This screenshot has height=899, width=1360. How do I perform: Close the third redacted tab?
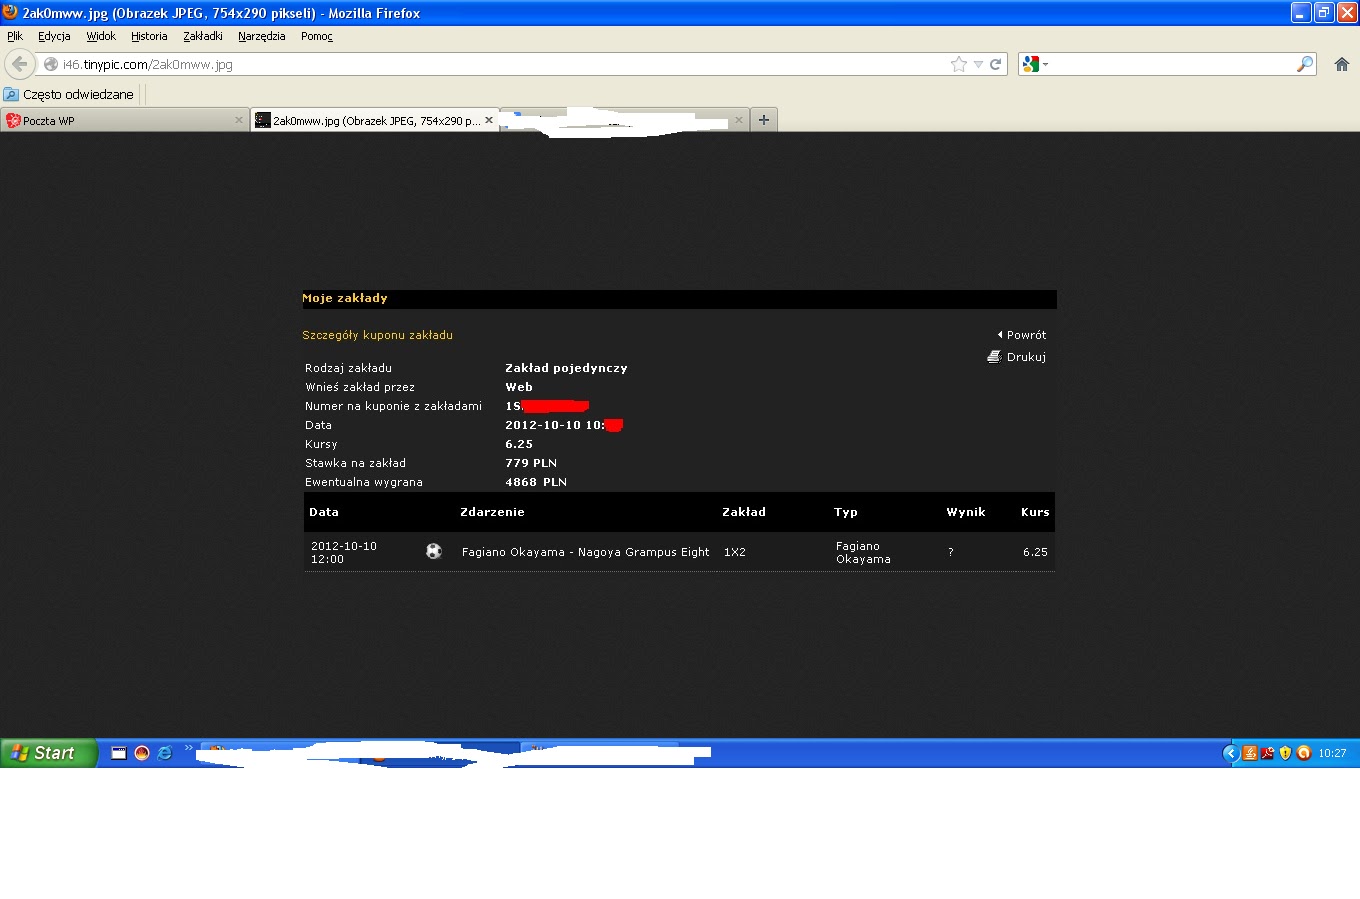[739, 120]
